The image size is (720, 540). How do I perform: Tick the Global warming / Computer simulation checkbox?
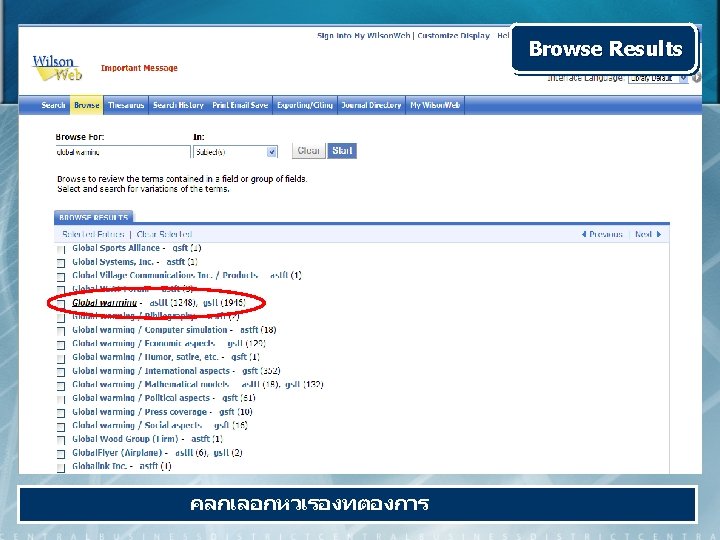pos(61,331)
